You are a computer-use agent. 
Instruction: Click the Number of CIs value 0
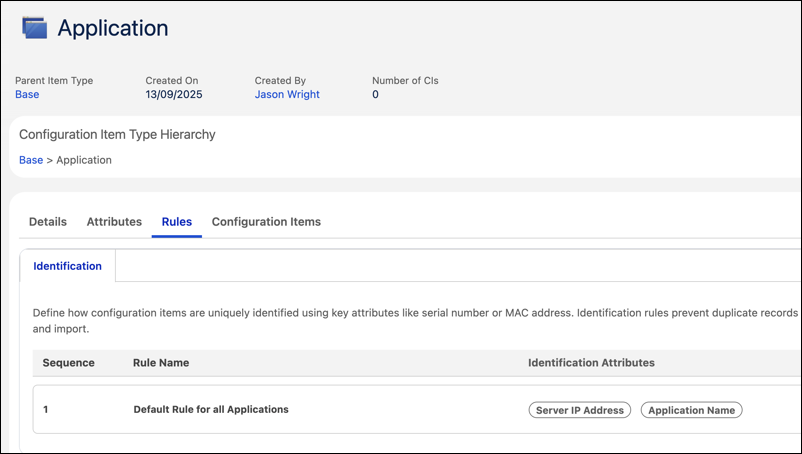click(375, 95)
